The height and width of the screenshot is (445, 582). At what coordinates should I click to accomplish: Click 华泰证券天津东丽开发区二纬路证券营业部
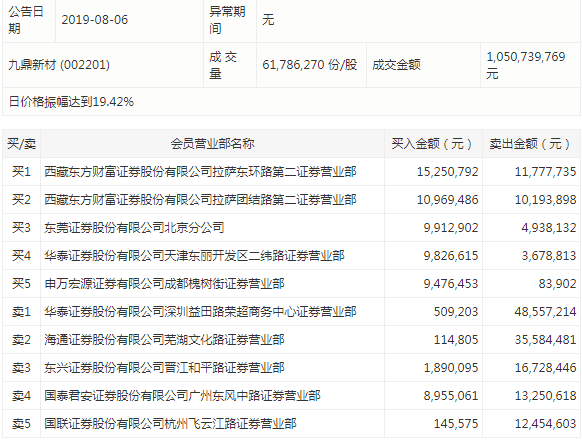pos(194,256)
